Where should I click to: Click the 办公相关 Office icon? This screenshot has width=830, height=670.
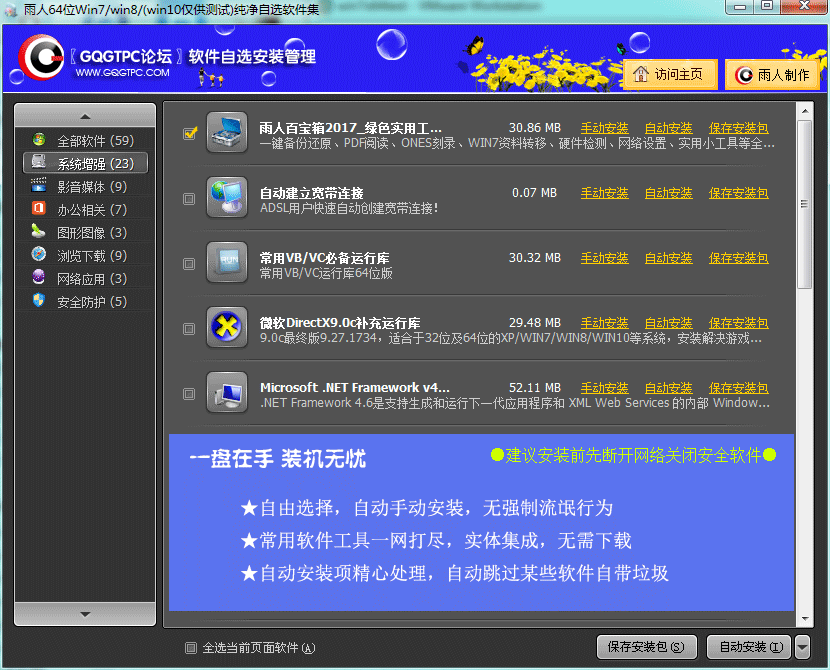39,207
